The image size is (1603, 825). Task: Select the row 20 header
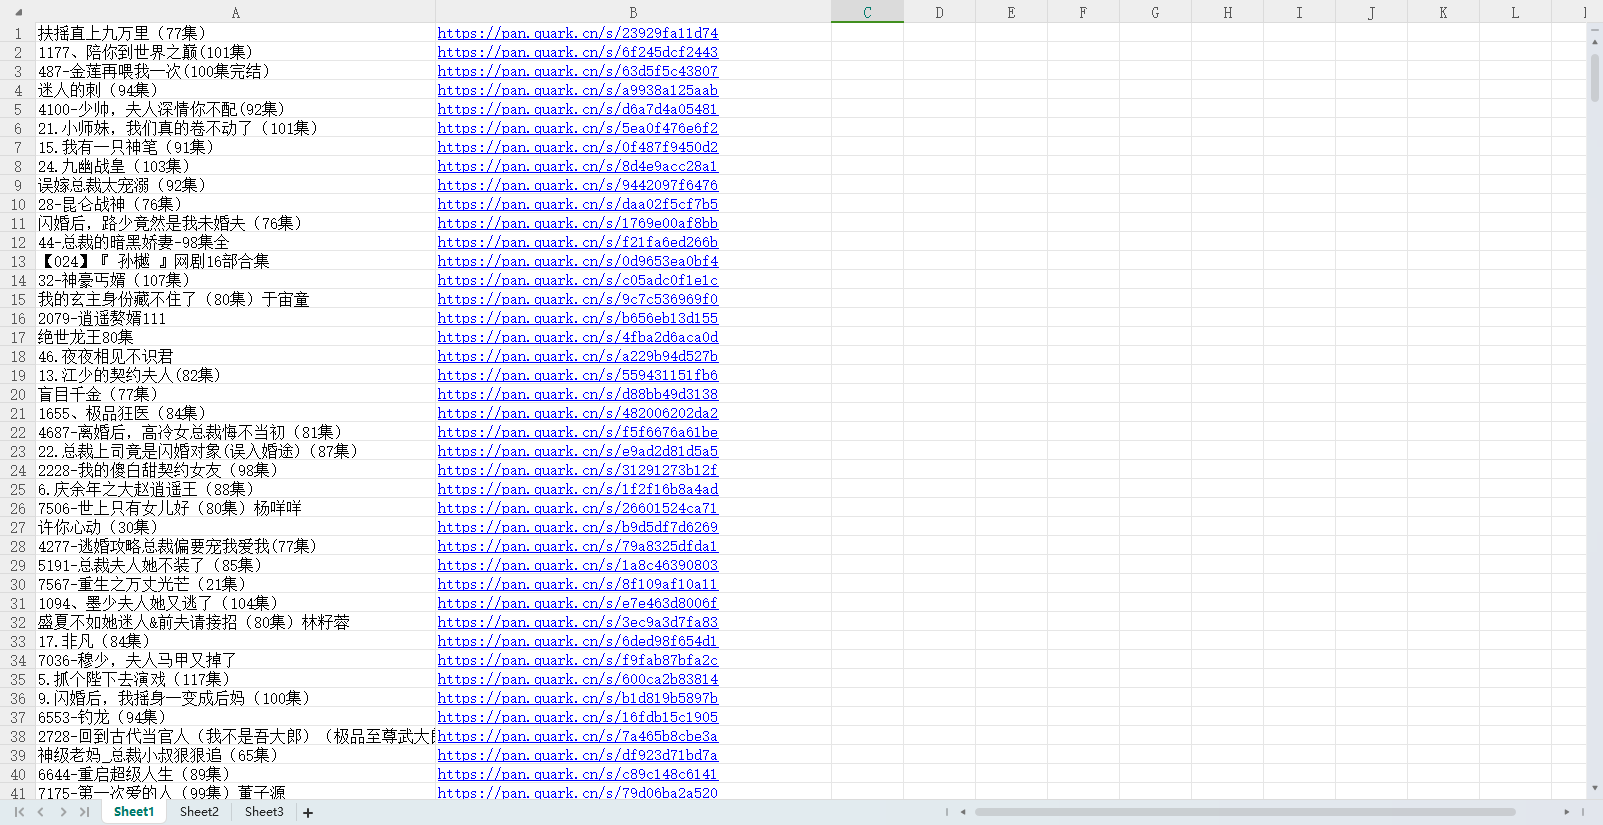(x=17, y=394)
